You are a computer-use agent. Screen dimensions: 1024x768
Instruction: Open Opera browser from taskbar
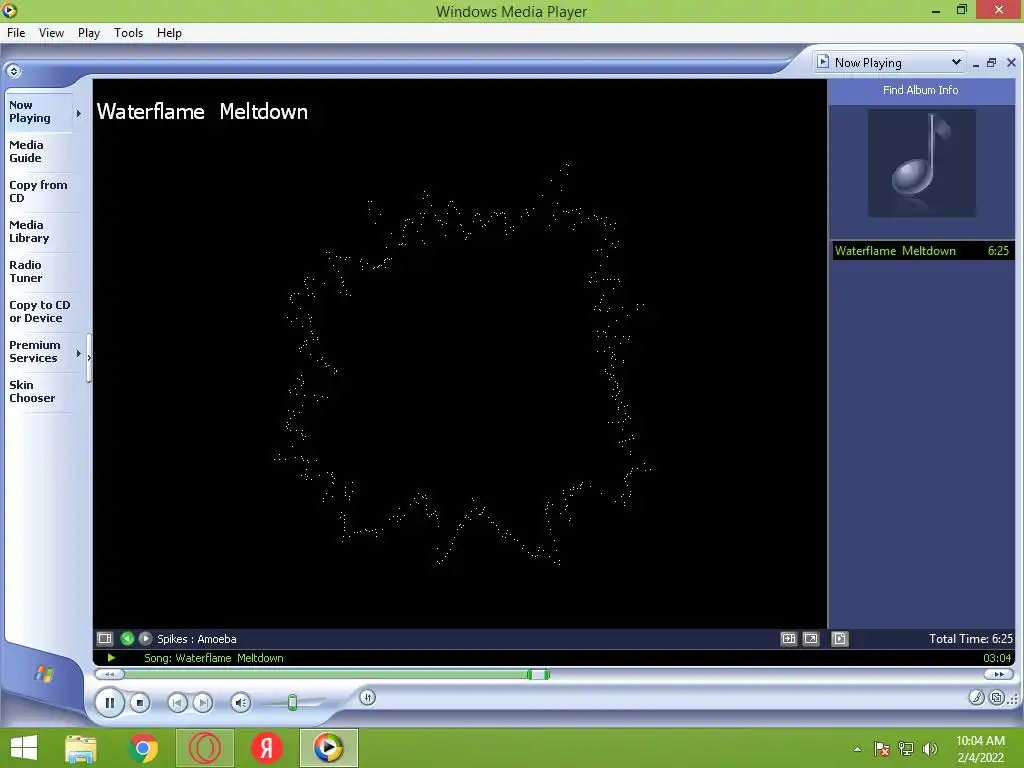point(204,748)
